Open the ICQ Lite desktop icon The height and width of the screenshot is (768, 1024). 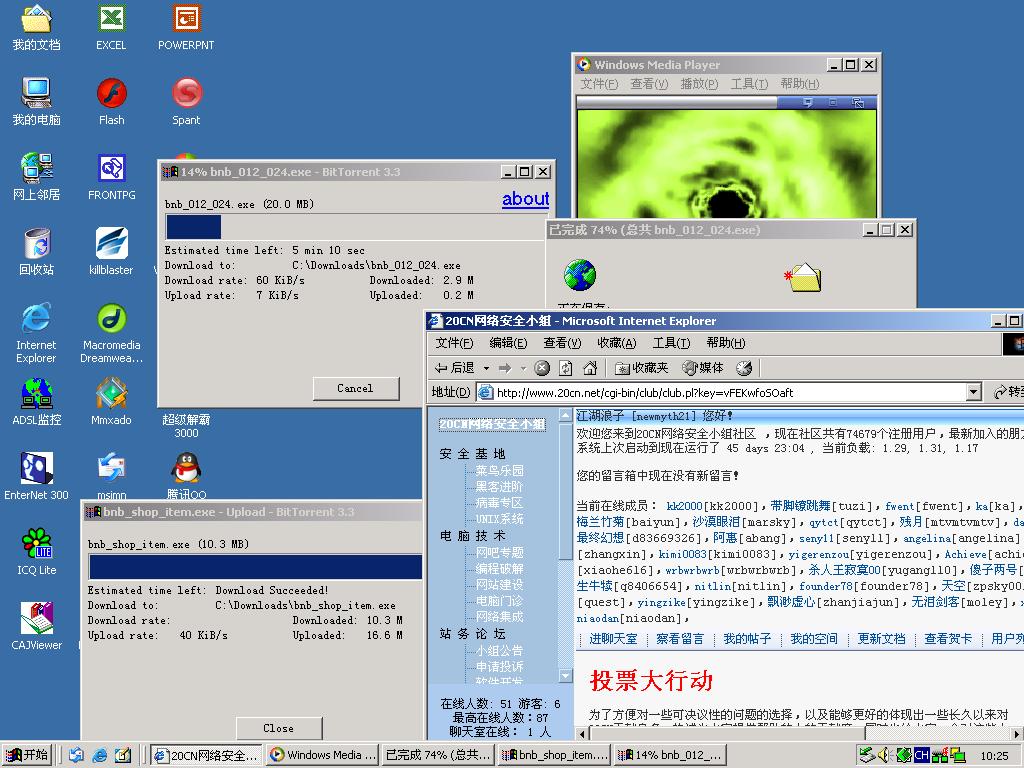pyautogui.click(x=37, y=552)
